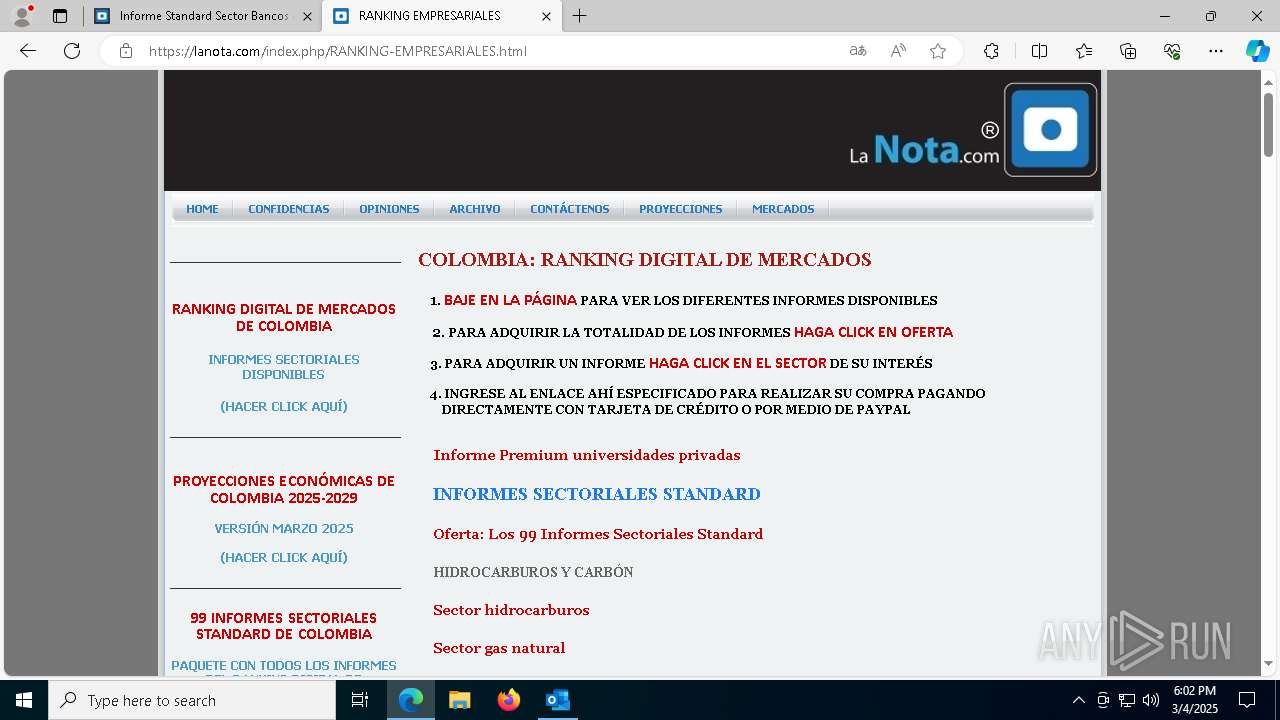Click RANKING DIGITAL DE MERCADOS DE COLOMBIA heading

(284, 318)
